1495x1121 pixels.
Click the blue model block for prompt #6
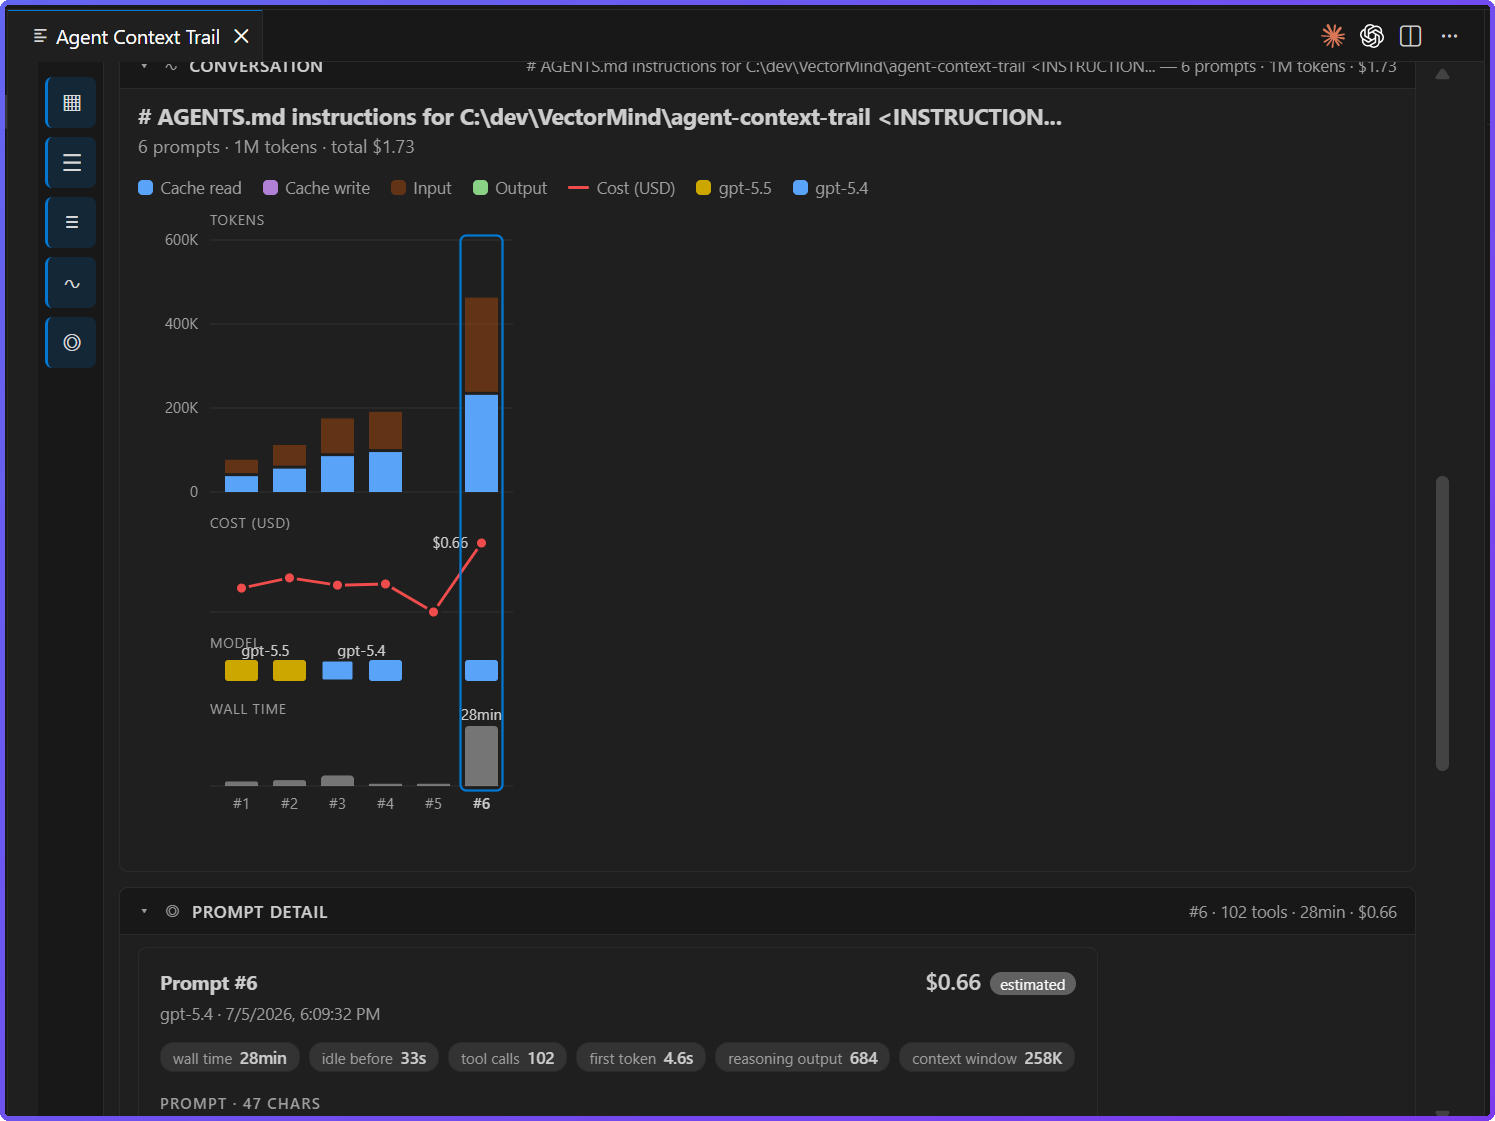(x=481, y=670)
